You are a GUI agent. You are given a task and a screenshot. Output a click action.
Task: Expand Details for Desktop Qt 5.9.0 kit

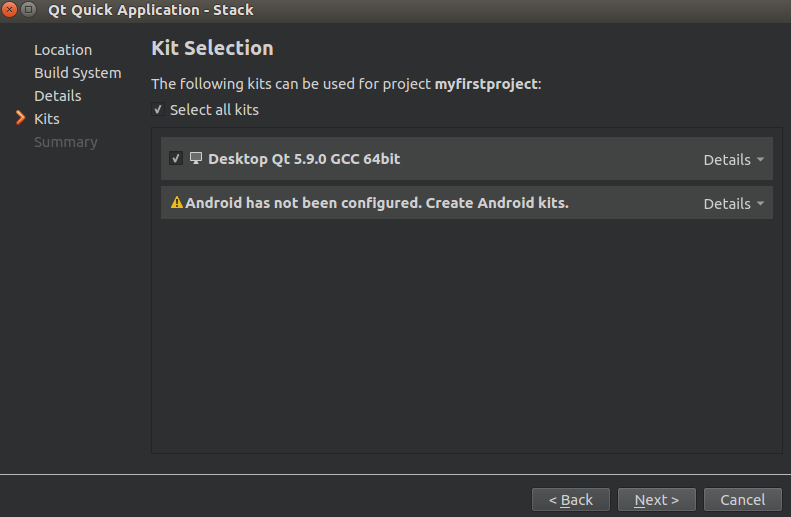click(733, 160)
